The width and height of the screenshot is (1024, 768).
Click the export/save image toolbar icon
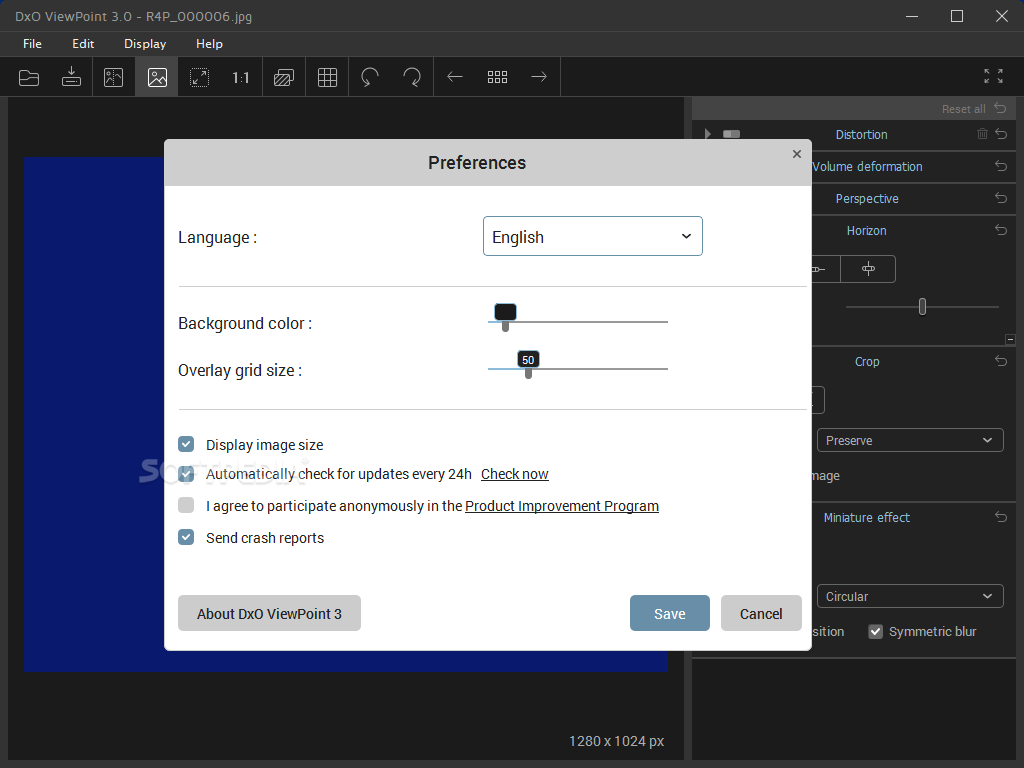tap(71, 77)
